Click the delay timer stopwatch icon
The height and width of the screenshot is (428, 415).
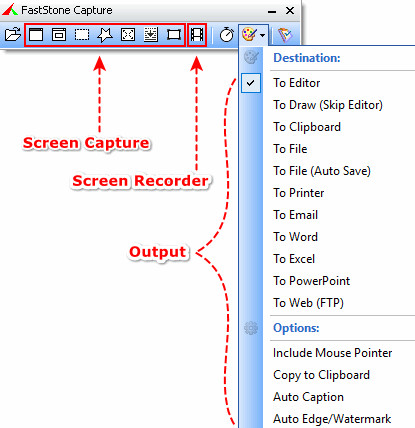[227, 34]
